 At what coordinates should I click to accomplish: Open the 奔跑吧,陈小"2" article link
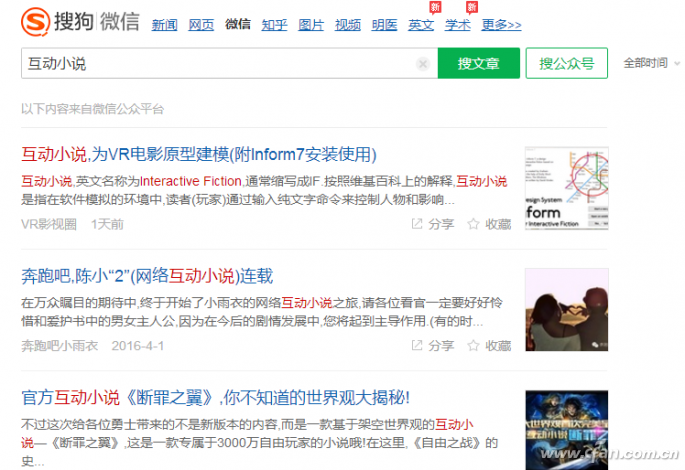coord(147,276)
